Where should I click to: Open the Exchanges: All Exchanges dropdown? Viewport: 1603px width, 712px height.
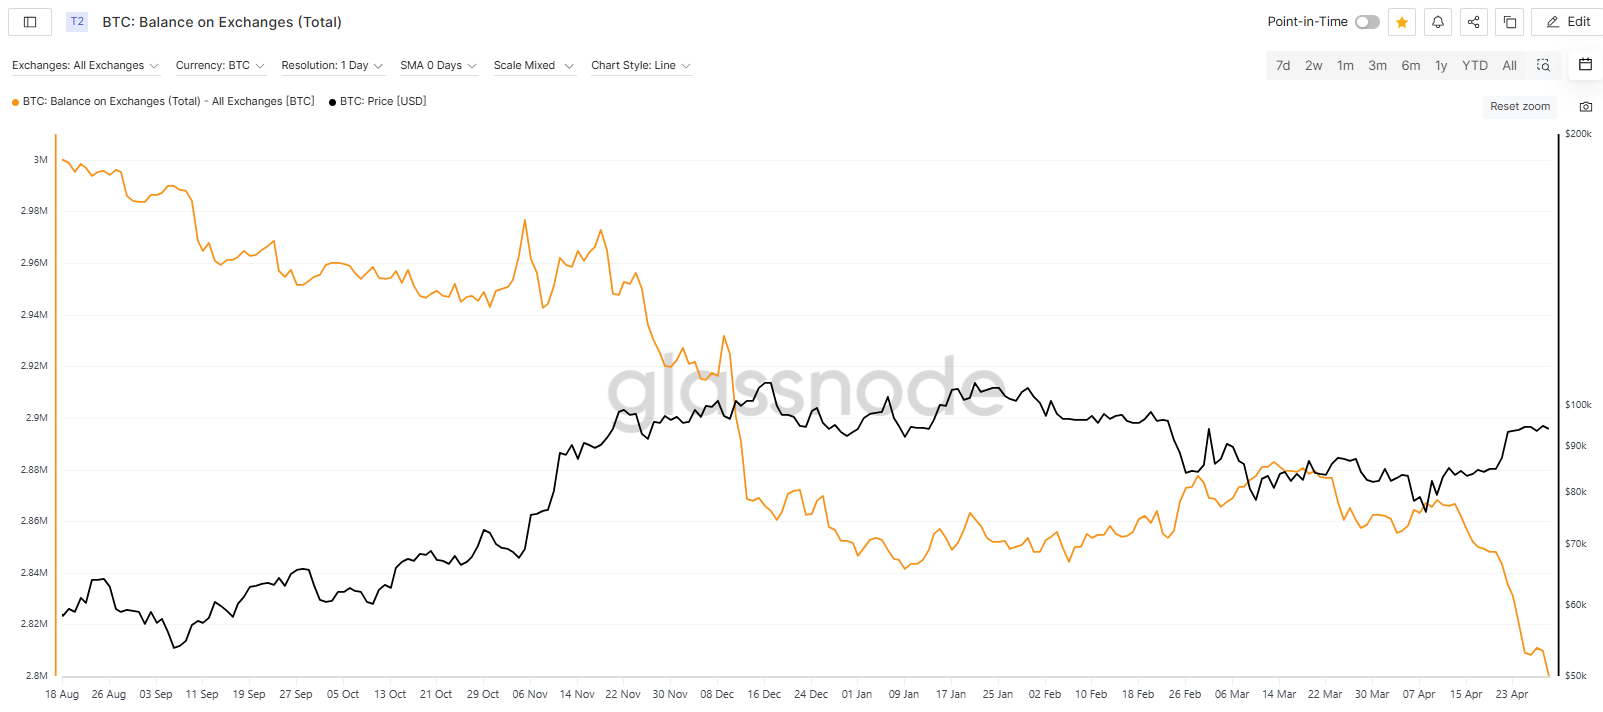coord(85,65)
